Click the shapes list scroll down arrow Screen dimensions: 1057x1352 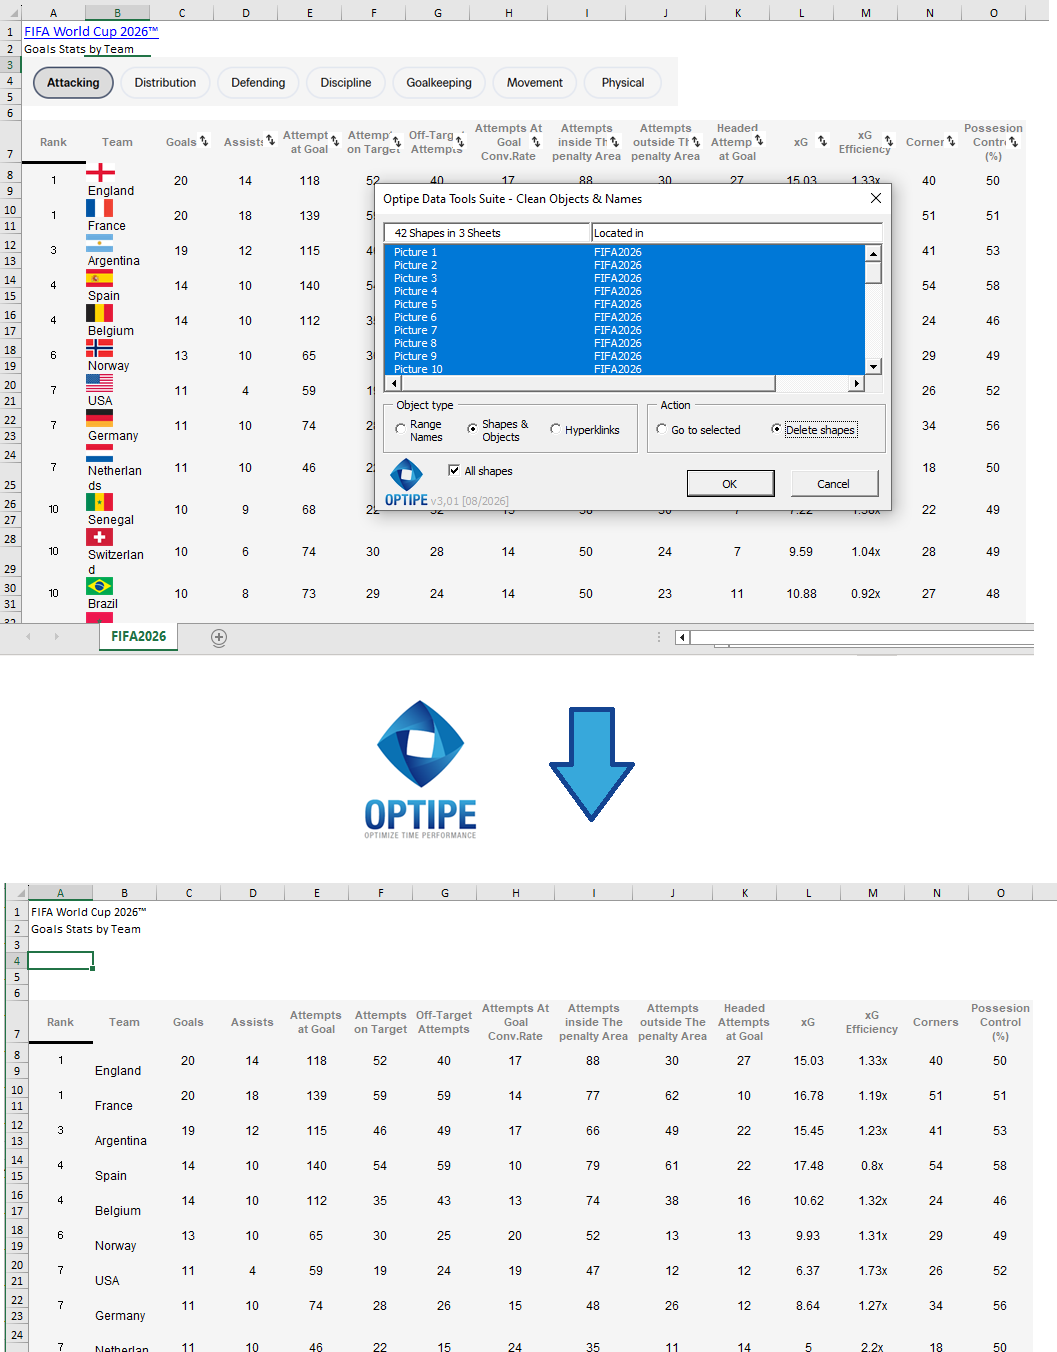tap(874, 367)
